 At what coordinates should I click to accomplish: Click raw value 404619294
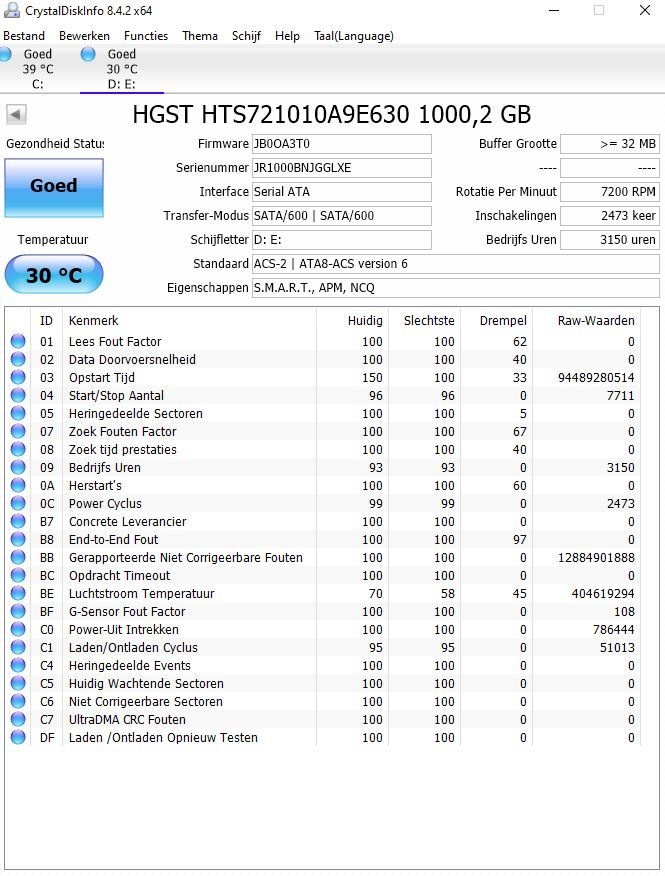click(x=602, y=593)
